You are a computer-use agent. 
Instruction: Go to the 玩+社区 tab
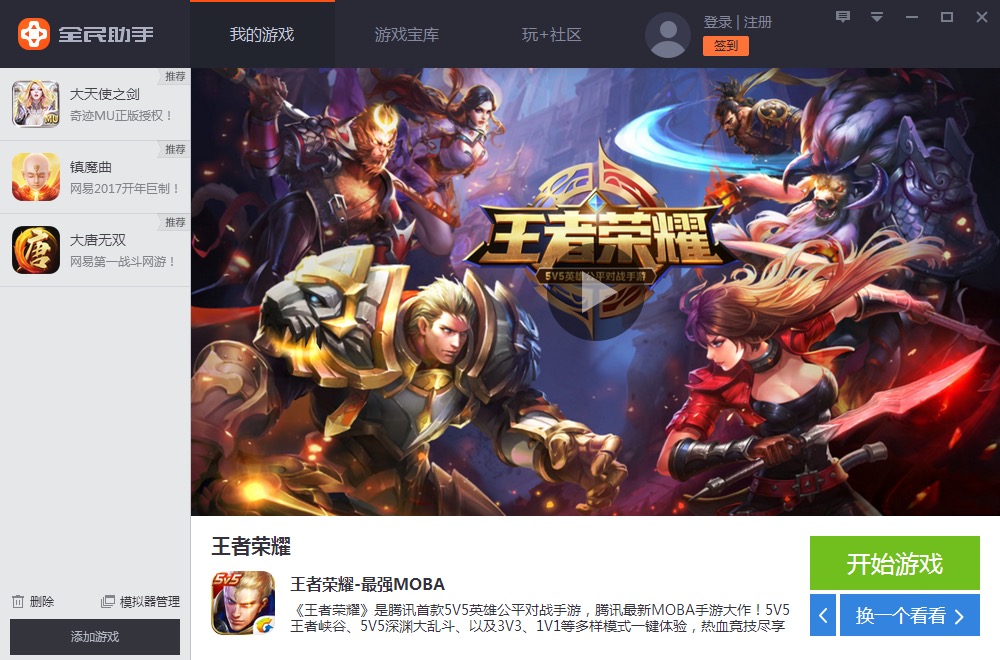[x=552, y=34]
